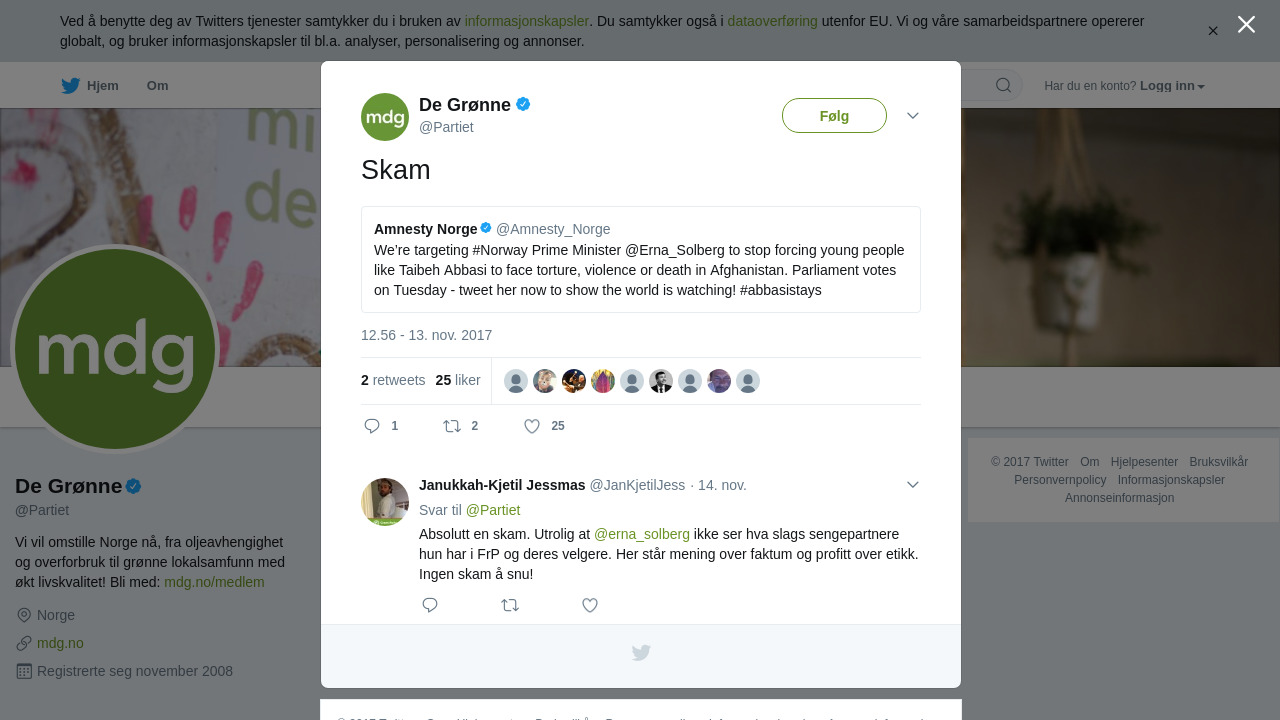Open the Om menu item
The image size is (1280, 720).
(x=157, y=86)
